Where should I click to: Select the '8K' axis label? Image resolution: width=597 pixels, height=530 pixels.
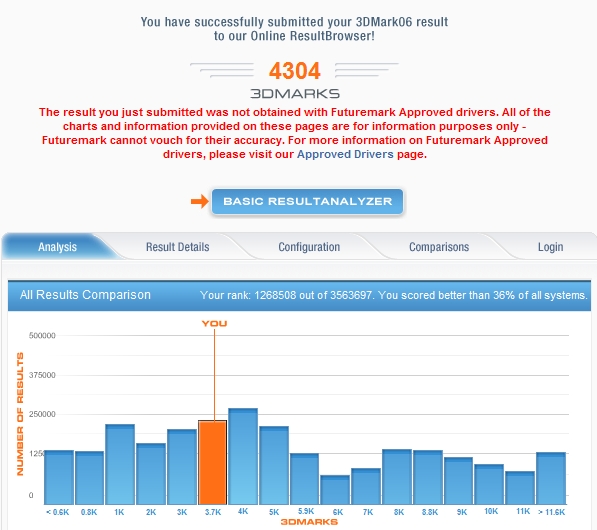pyautogui.click(x=399, y=512)
